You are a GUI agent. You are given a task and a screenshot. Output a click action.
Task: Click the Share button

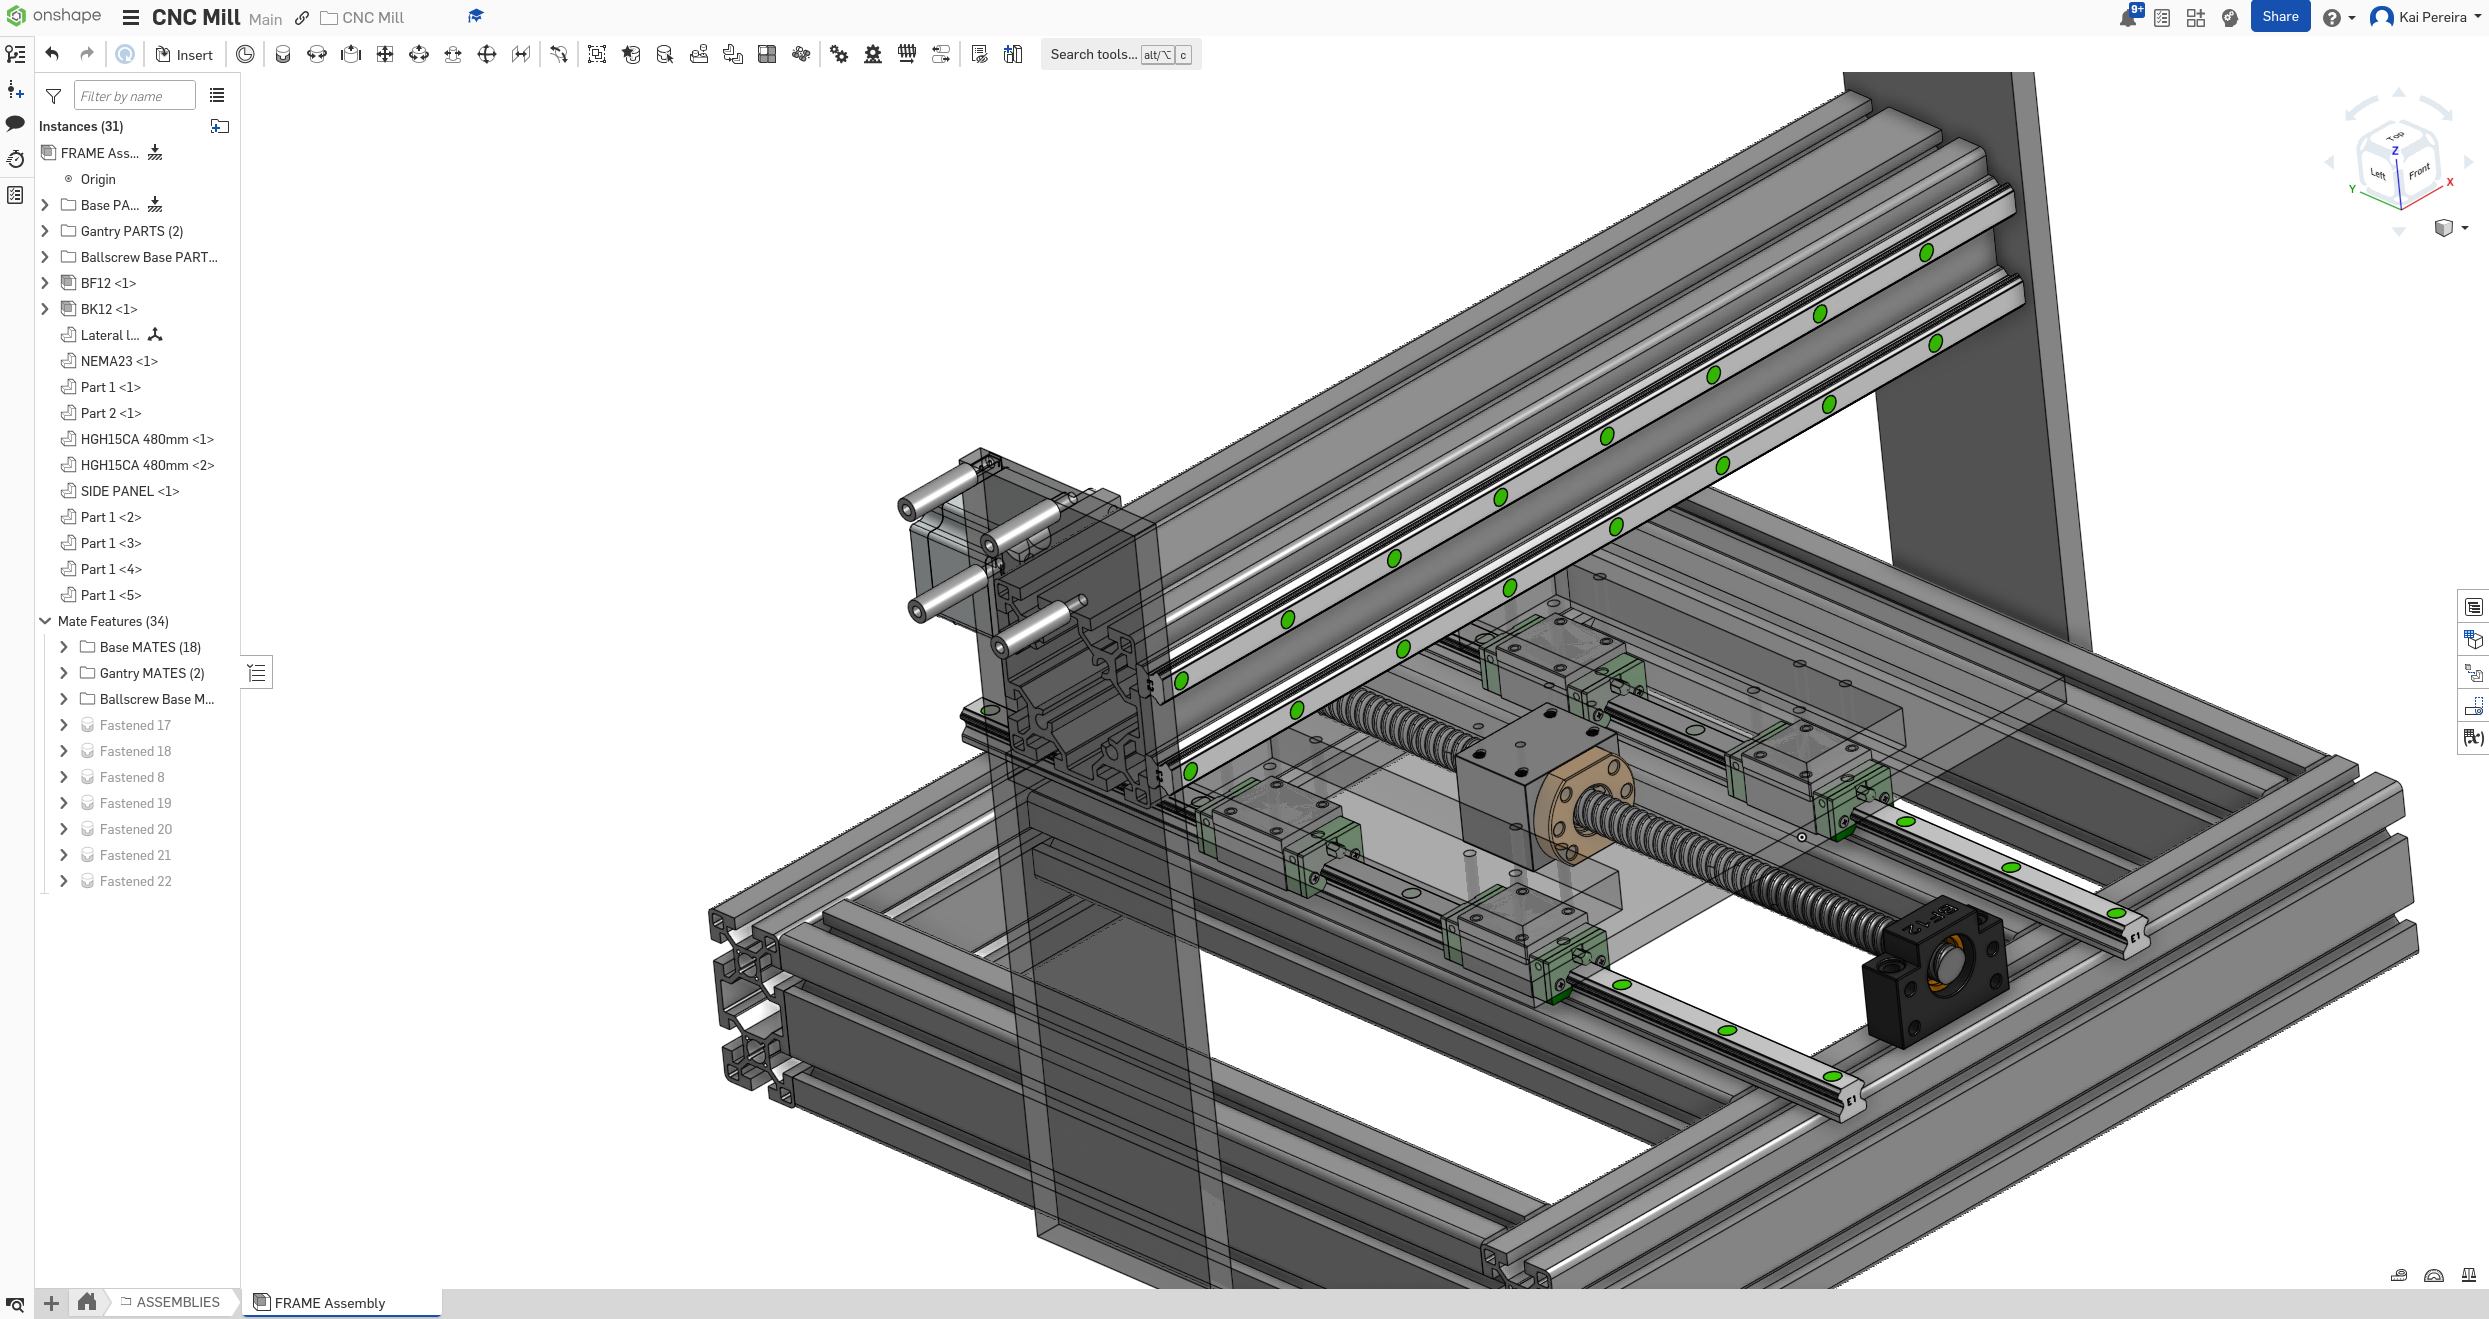click(x=2279, y=17)
